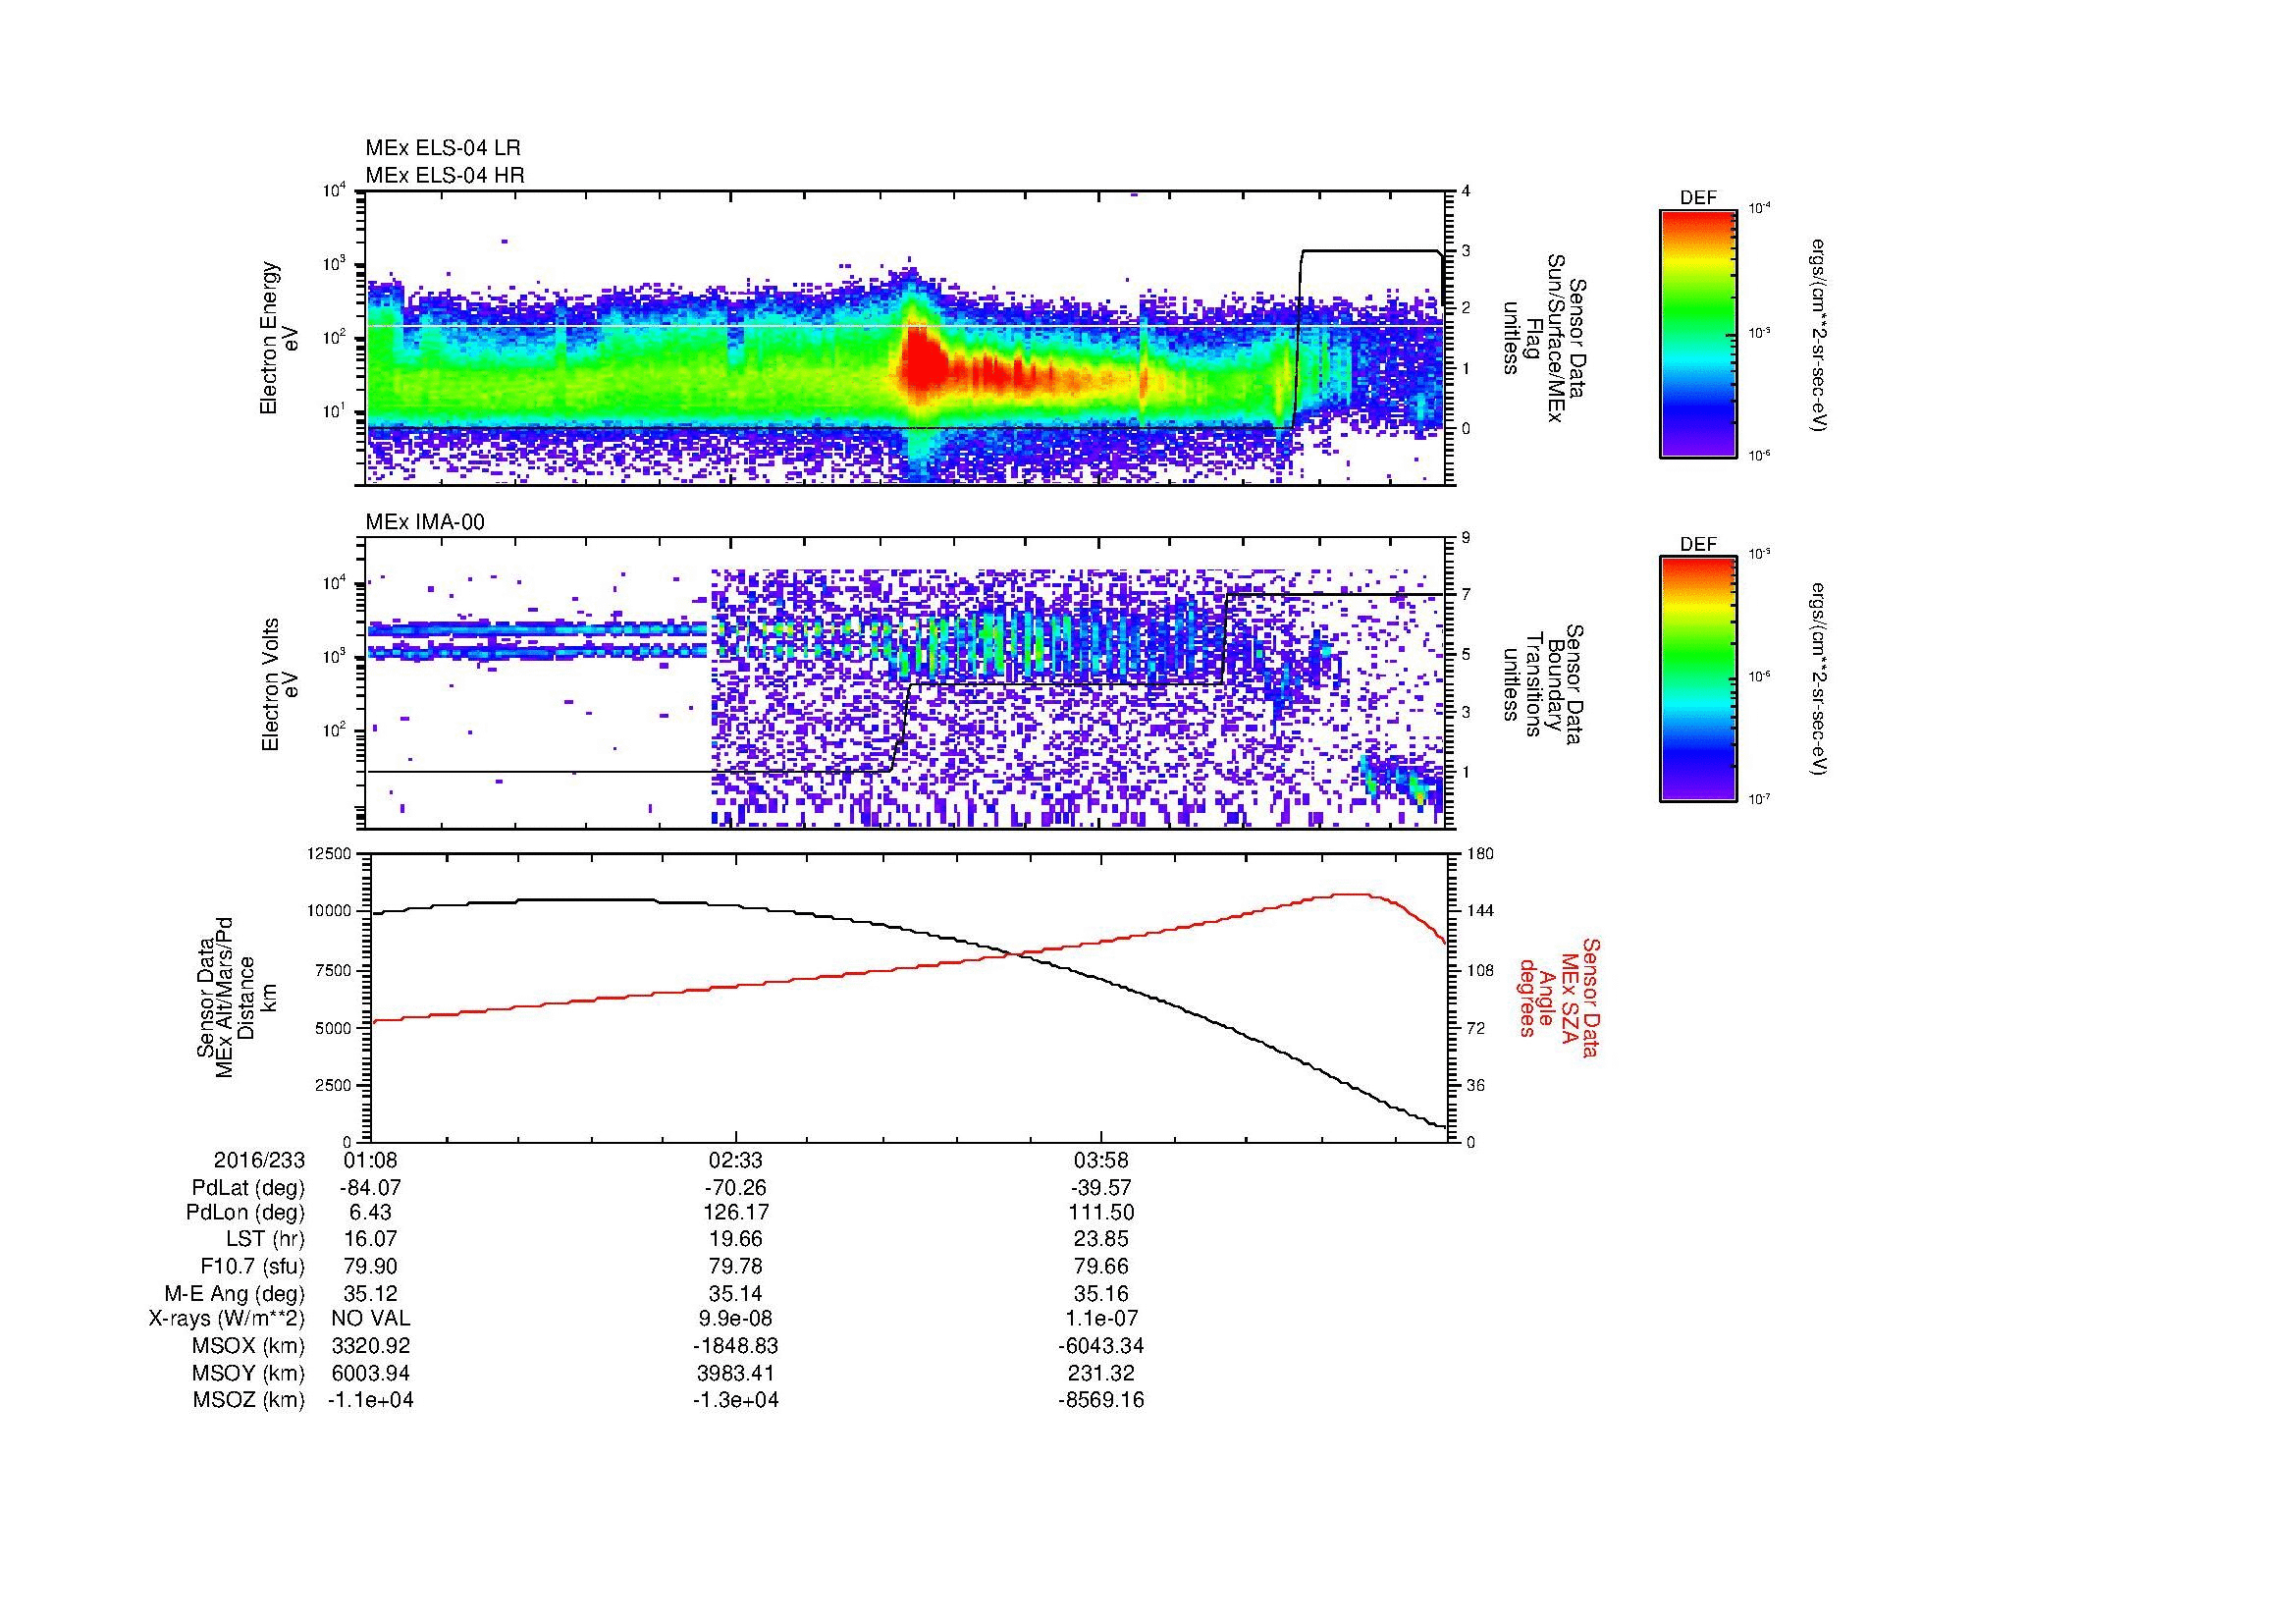Click the 'Electron Energy eV' axis label

pyautogui.click(x=280, y=338)
